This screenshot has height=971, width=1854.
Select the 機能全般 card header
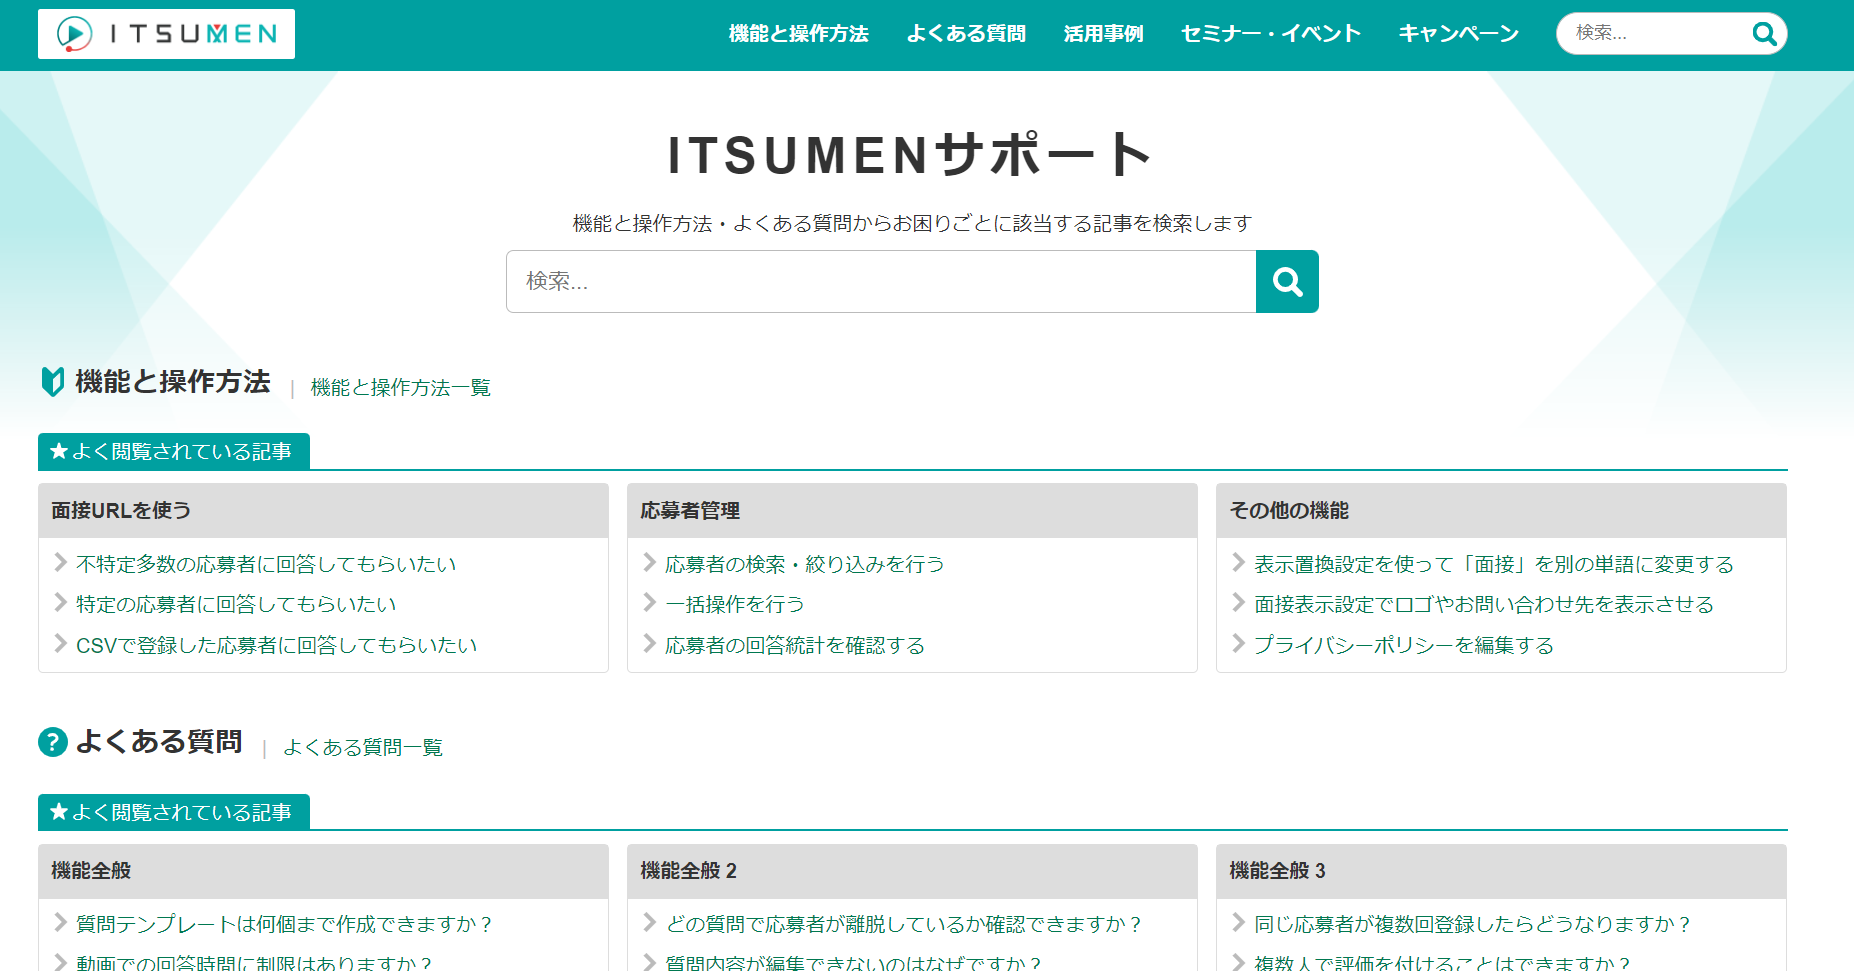(x=323, y=871)
